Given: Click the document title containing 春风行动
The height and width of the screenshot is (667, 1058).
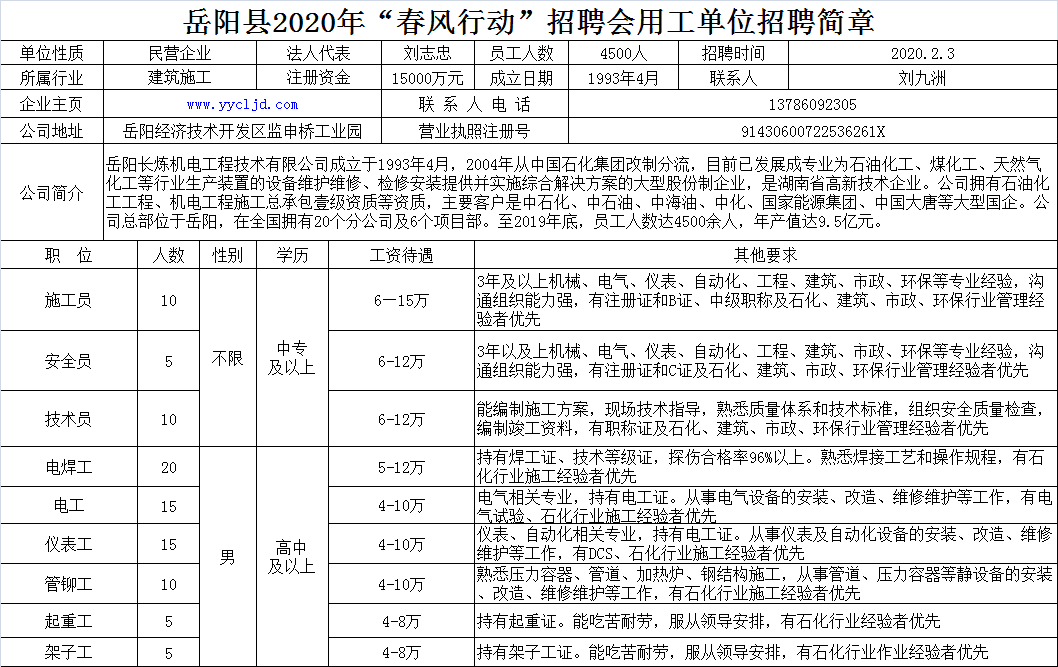Looking at the screenshot, I should point(529,21).
